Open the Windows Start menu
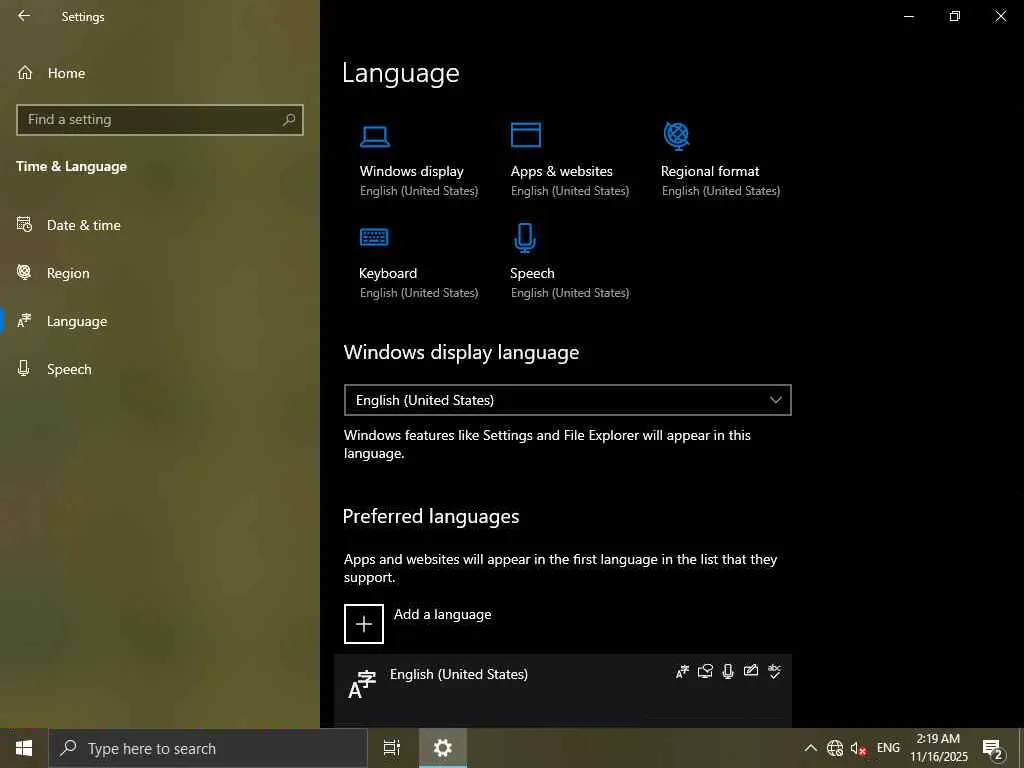The height and width of the screenshot is (768, 1024). pos(24,748)
